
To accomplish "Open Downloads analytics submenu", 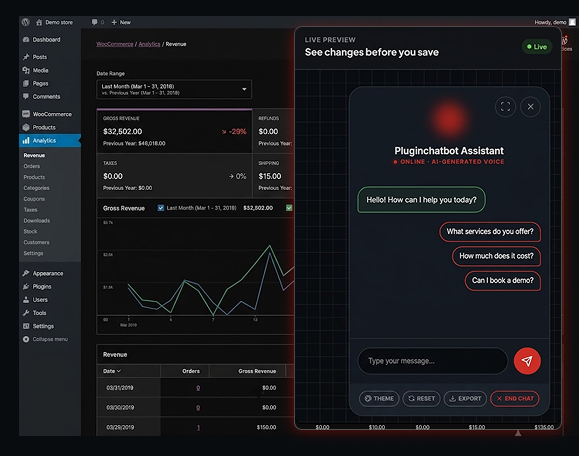I will click(x=37, y=220).
